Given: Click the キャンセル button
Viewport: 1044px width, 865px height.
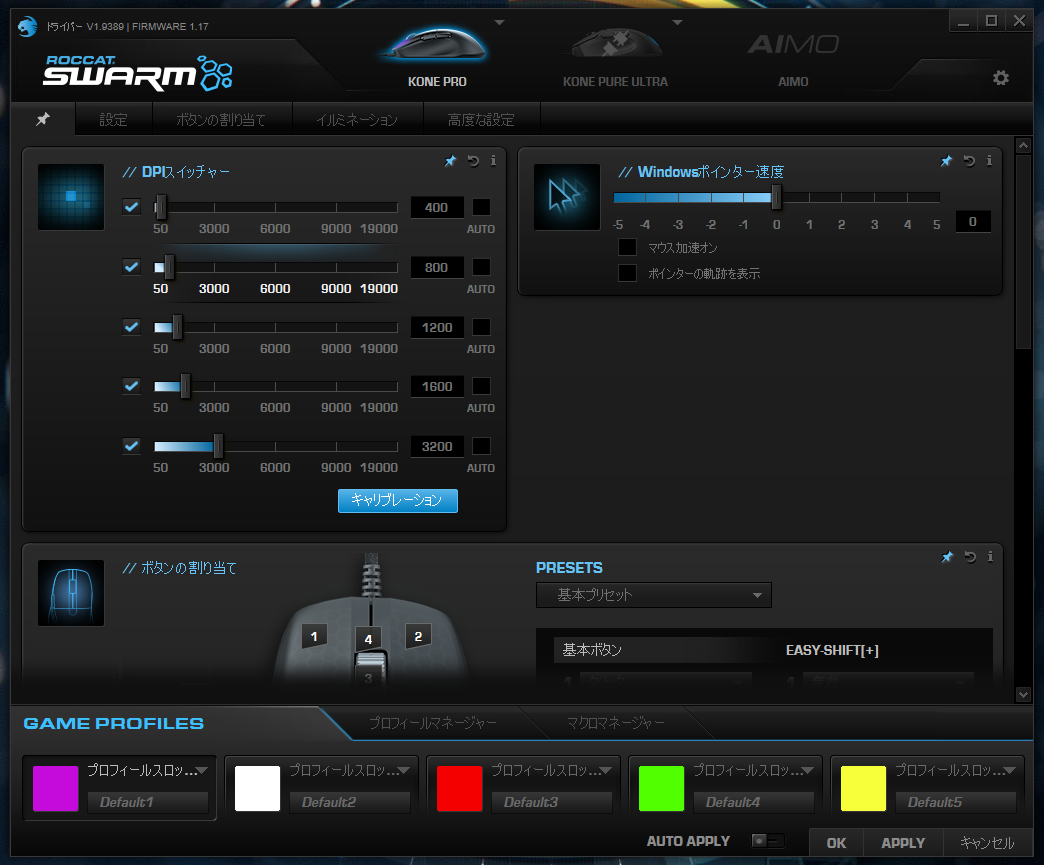Looking at the screenshot, I should point(987,843).
